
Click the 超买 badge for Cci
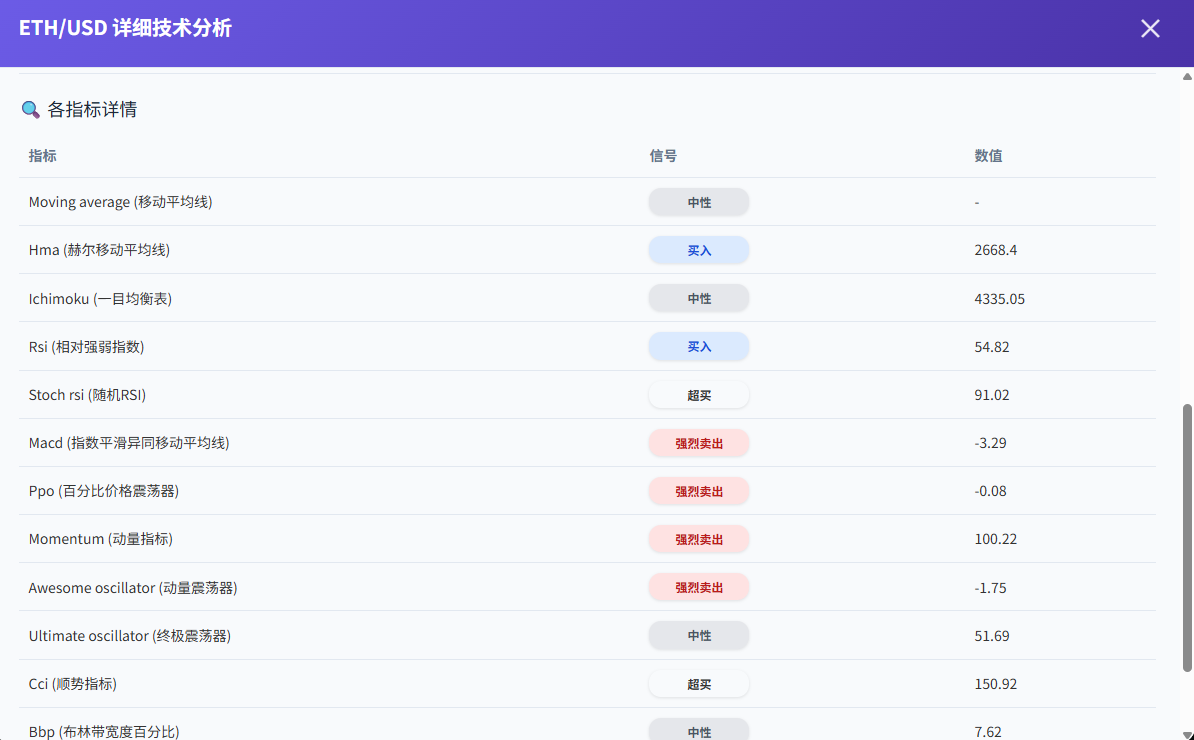pyautogui.click(x=699, y=684)
